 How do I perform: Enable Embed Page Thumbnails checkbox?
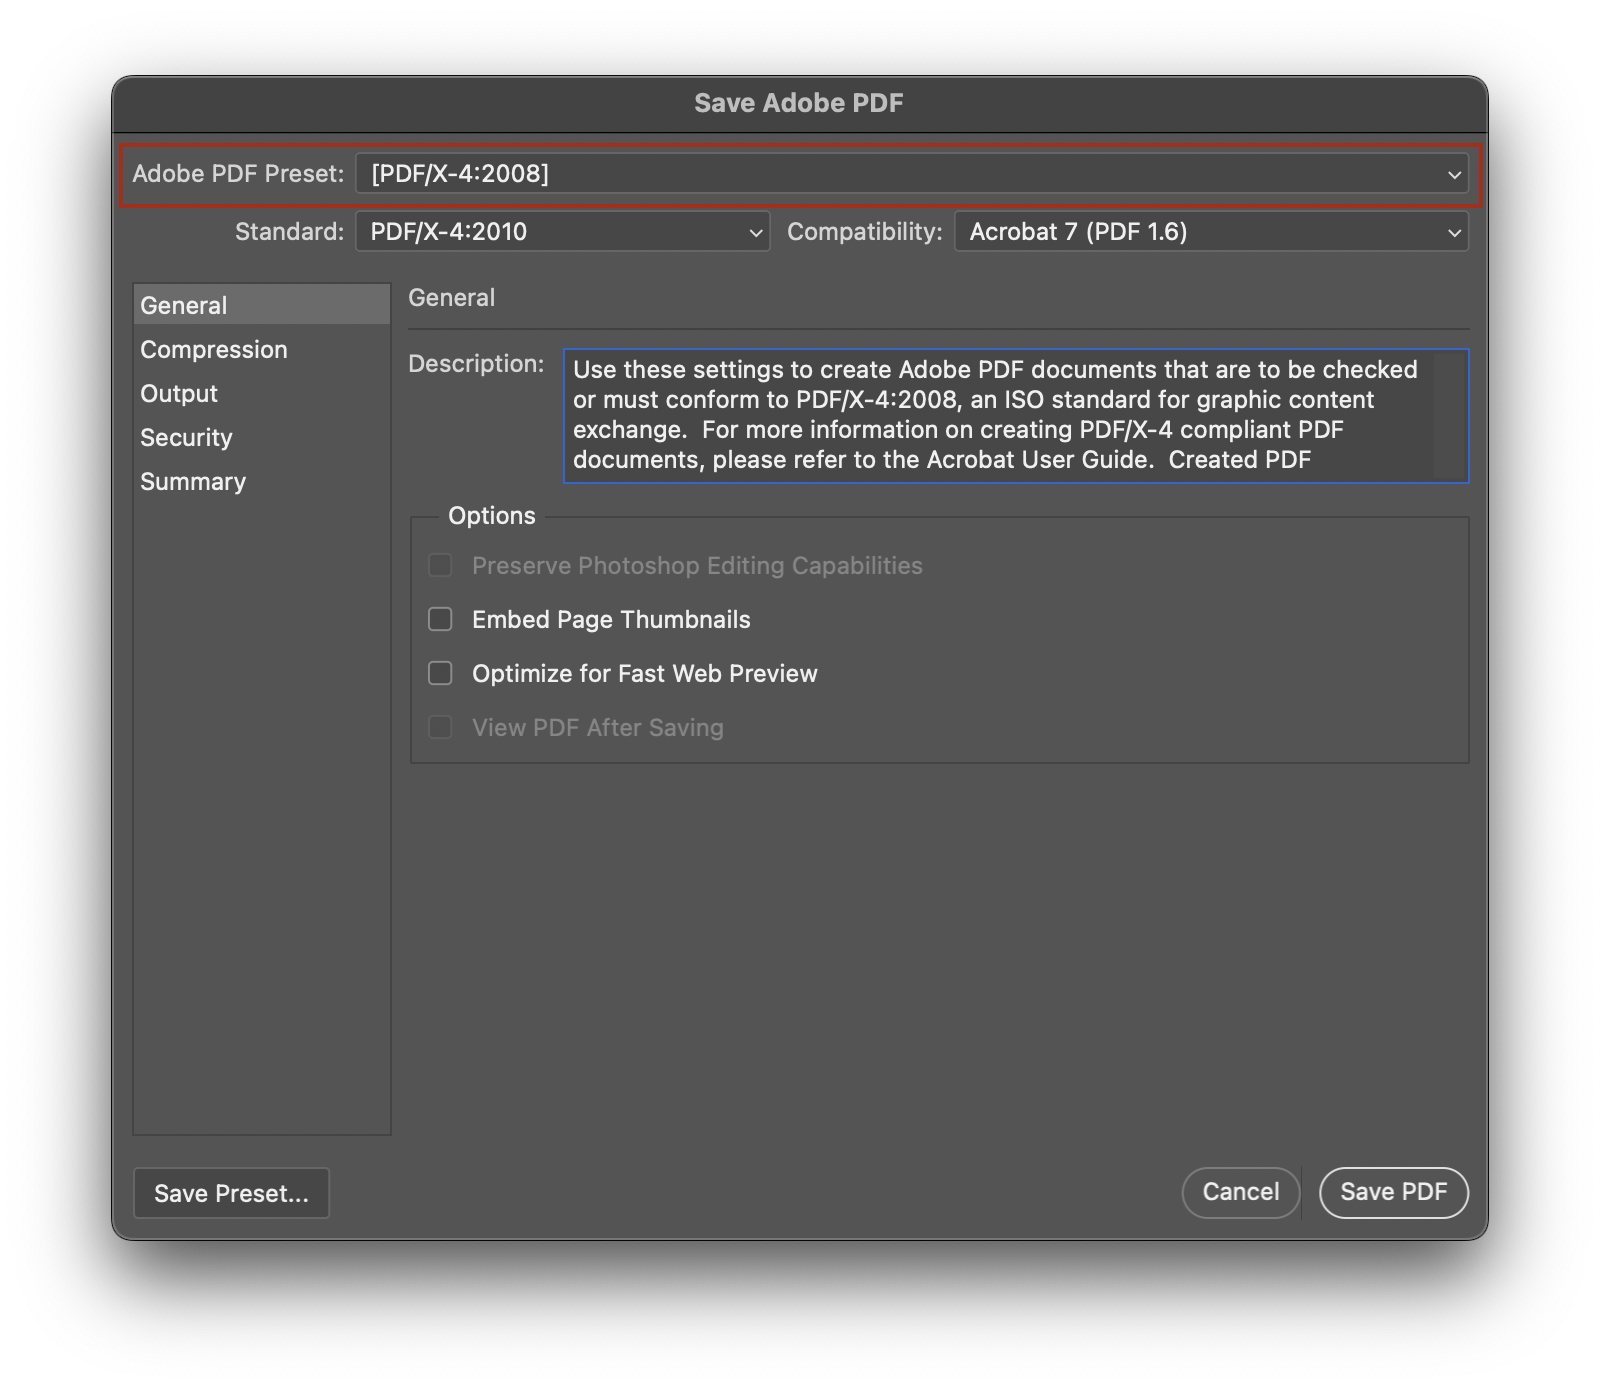pyautogui.click(x=440, y=619)
